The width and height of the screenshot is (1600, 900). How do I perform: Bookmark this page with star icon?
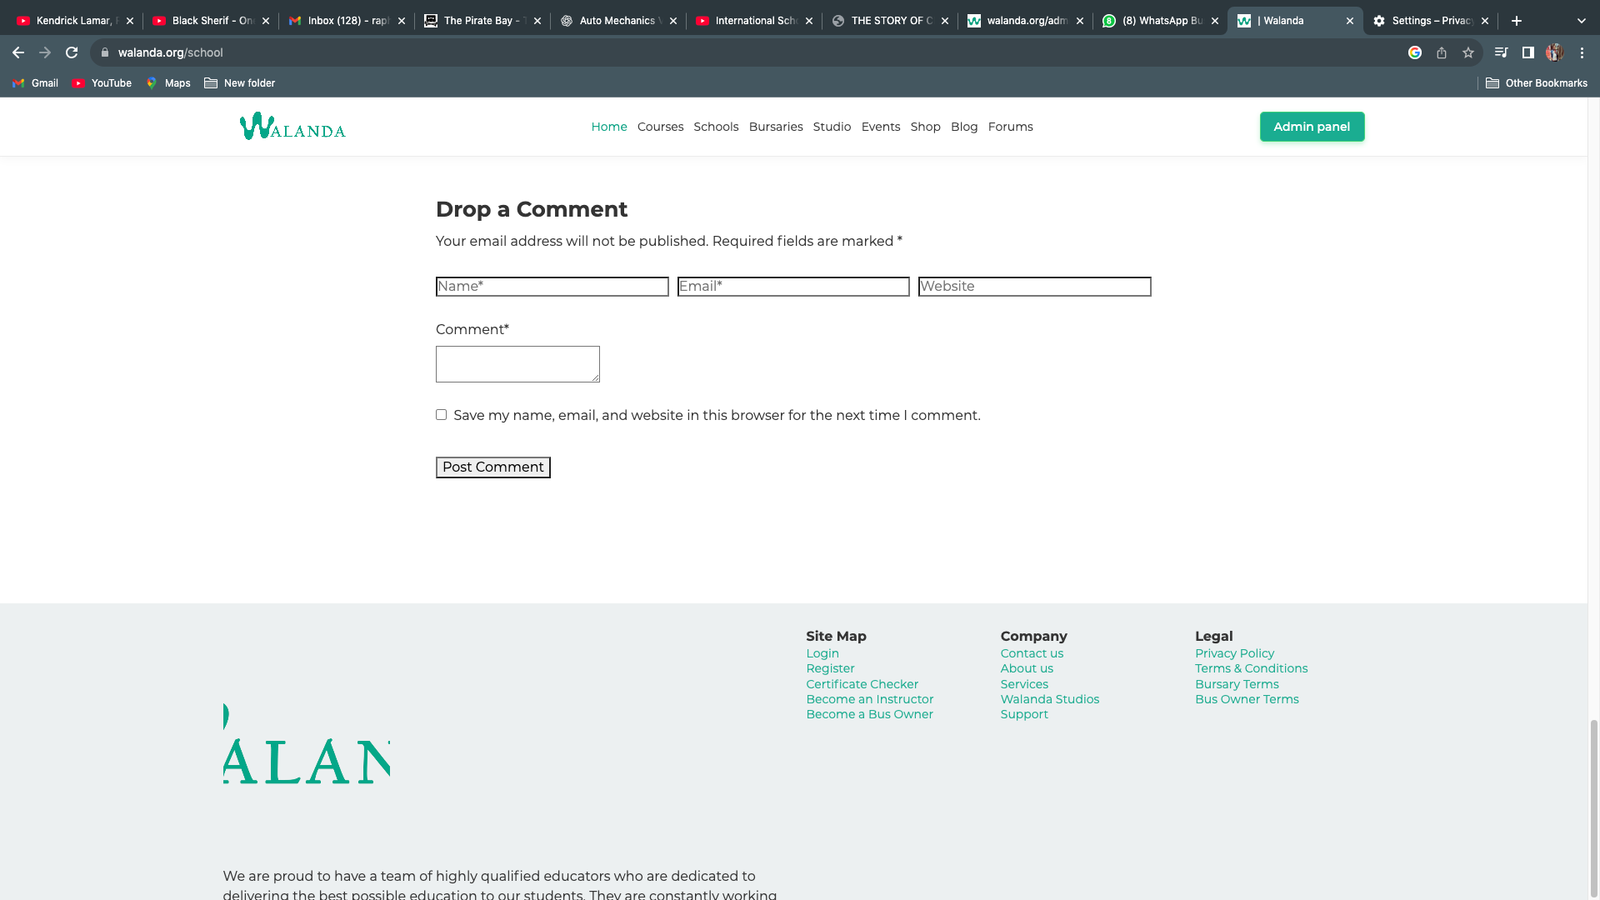[1468, 53]
